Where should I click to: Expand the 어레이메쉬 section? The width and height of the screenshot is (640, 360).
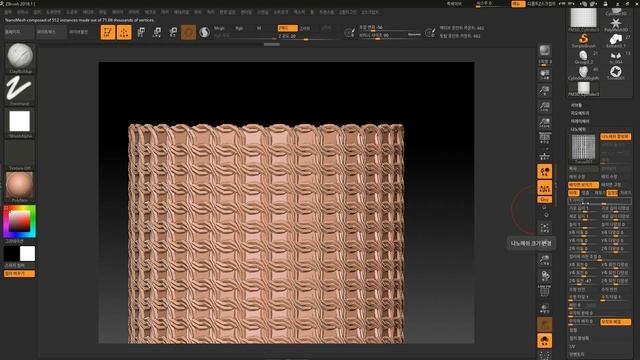tap(580, 121)
